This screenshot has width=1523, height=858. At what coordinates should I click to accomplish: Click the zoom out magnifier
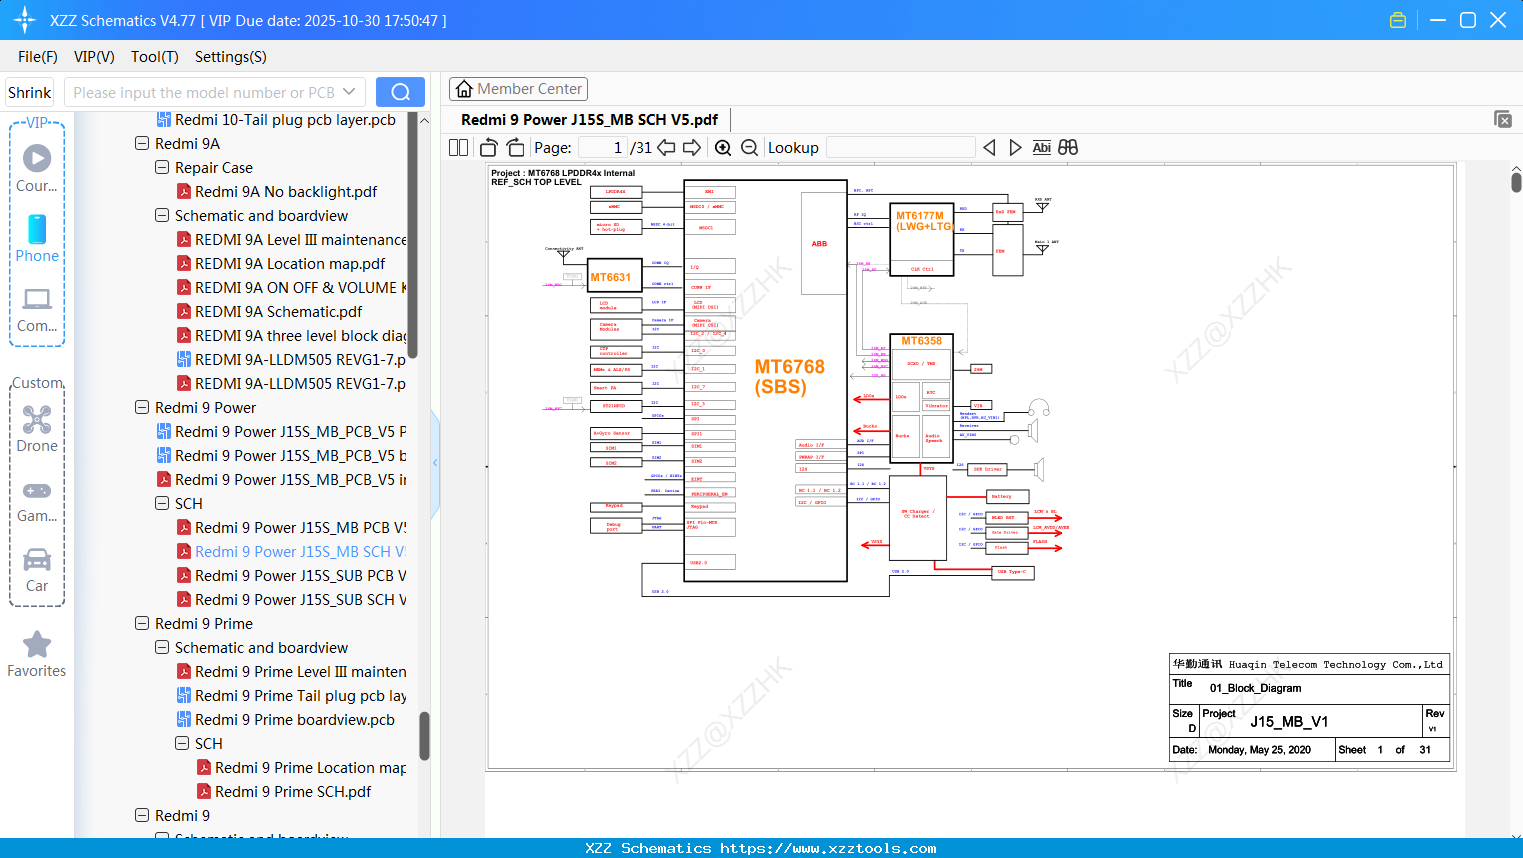(749, 148)
